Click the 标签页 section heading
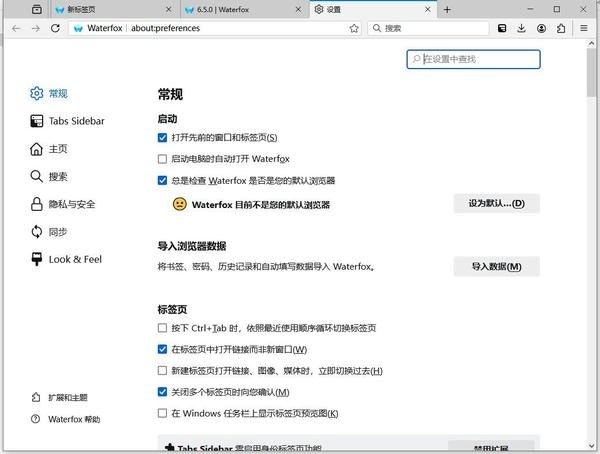Viewport: 600px width, 454px height. point(172,309)
